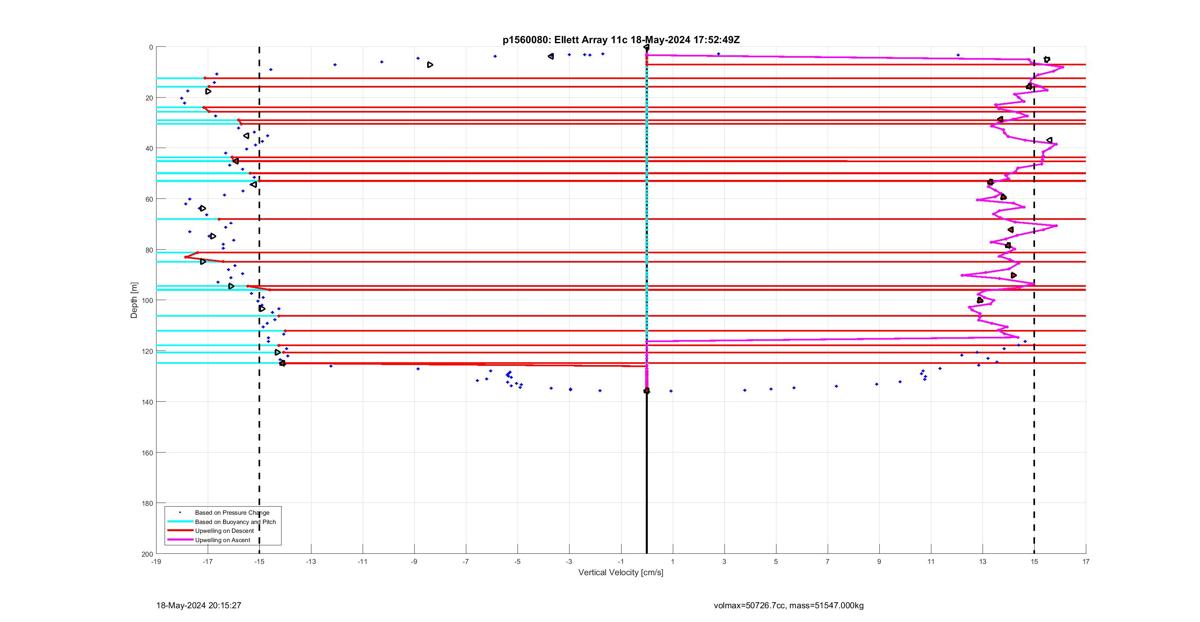Click depth axis tick label '80'
The image size is (1200, 622).
(148, 250)
